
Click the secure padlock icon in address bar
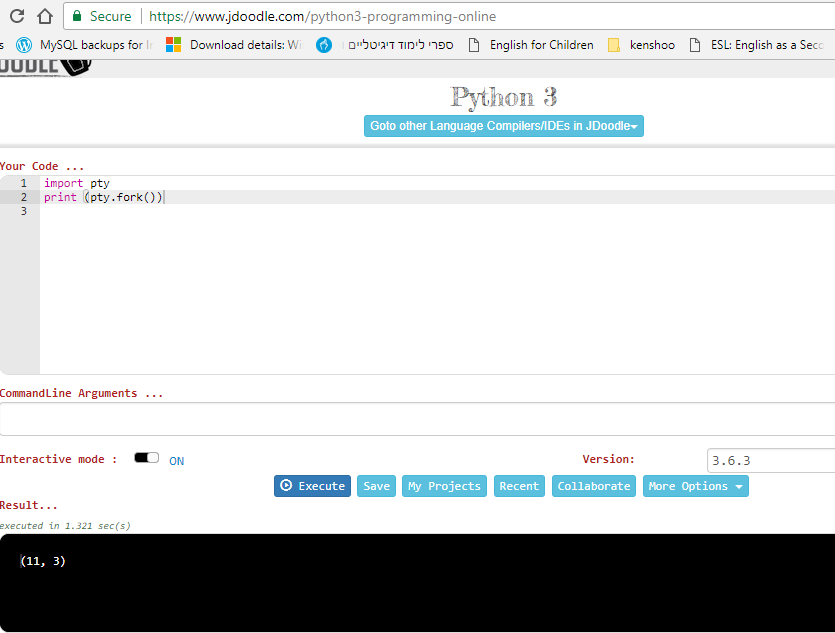78,16
